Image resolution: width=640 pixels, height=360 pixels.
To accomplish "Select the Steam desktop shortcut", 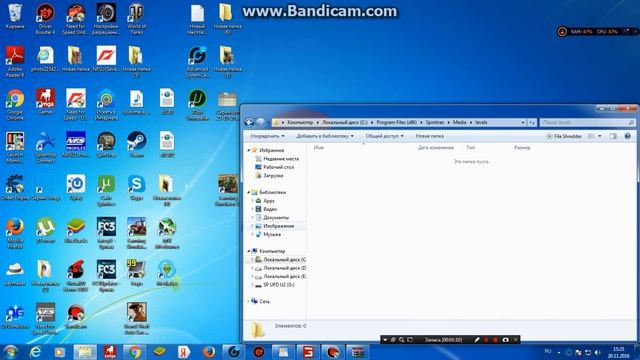I will click(136, 144).
